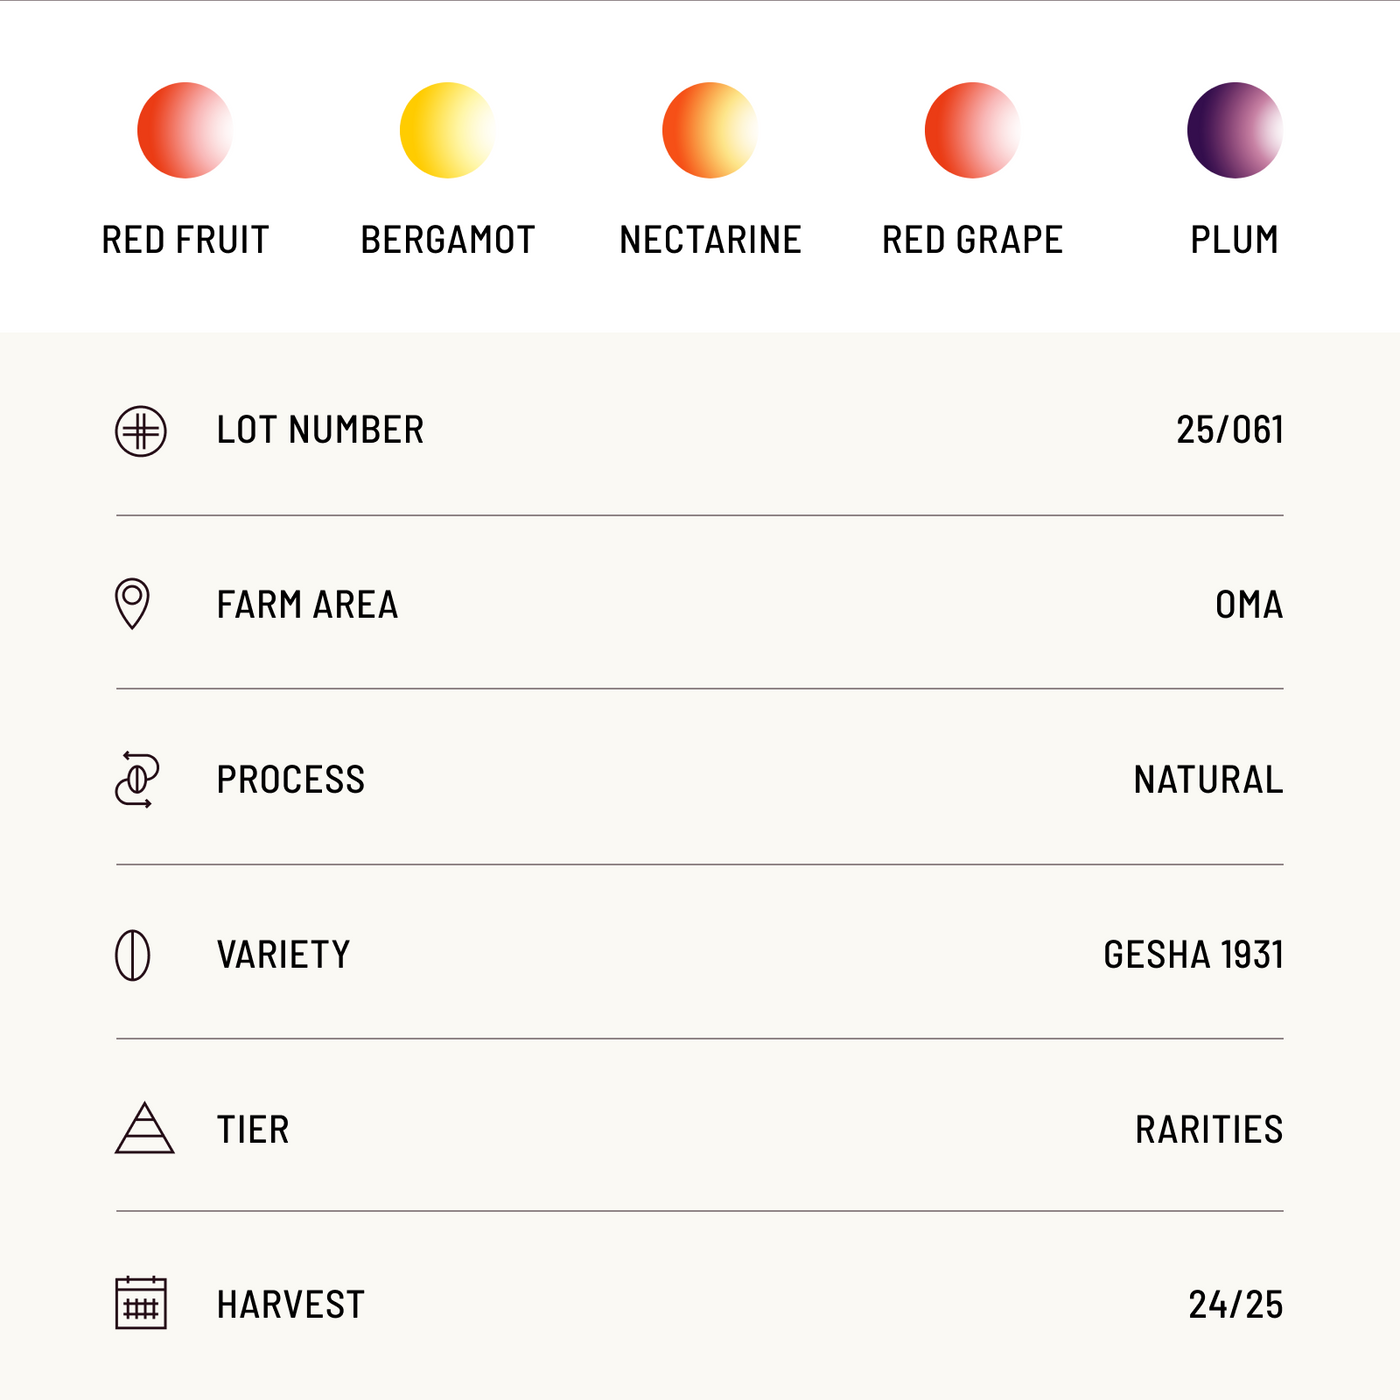1400x1400 pixels.
Task: Click the PLUM flavor label
Action: (x=1235, y=240)
